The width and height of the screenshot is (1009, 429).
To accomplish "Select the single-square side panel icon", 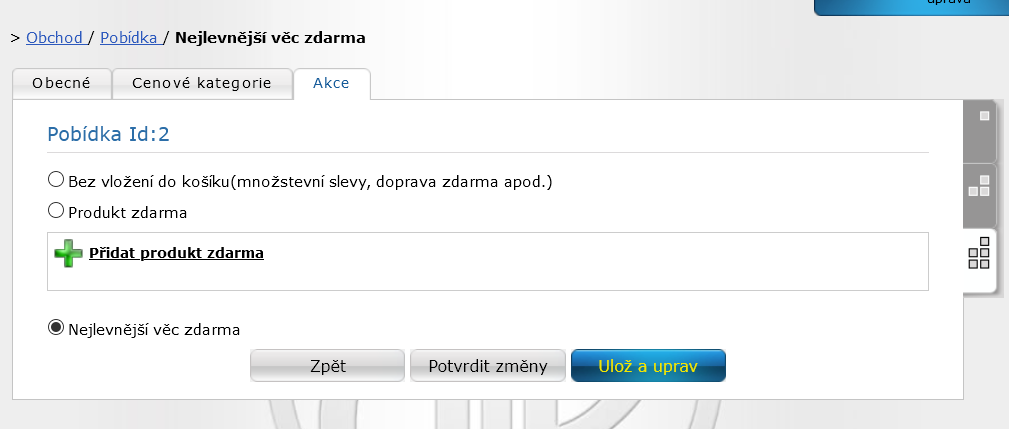I will [x=984, y=116].
